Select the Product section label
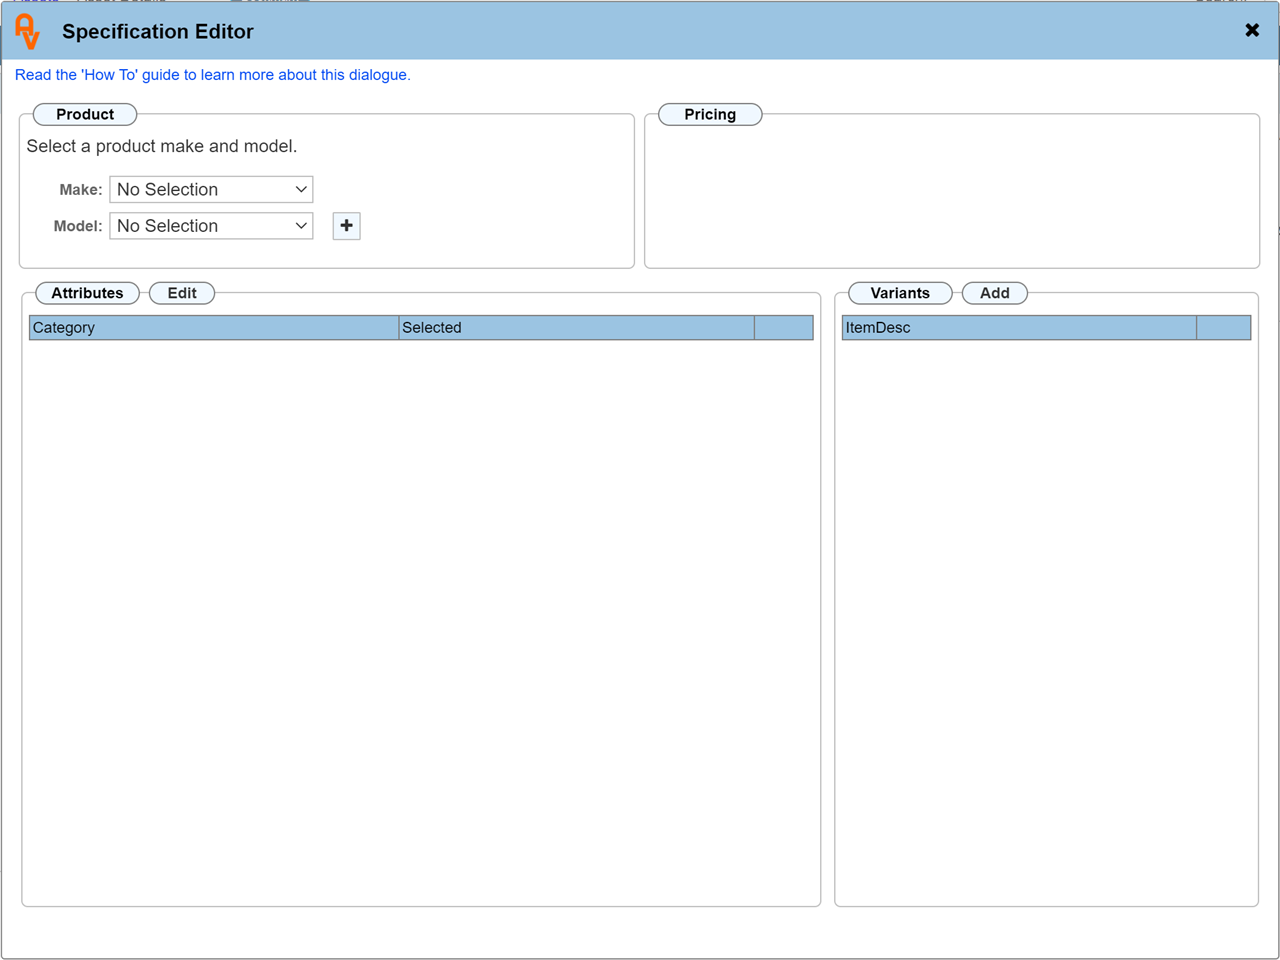The height and width of the screenshot is (960, 1280). click(x=85, y=114)
